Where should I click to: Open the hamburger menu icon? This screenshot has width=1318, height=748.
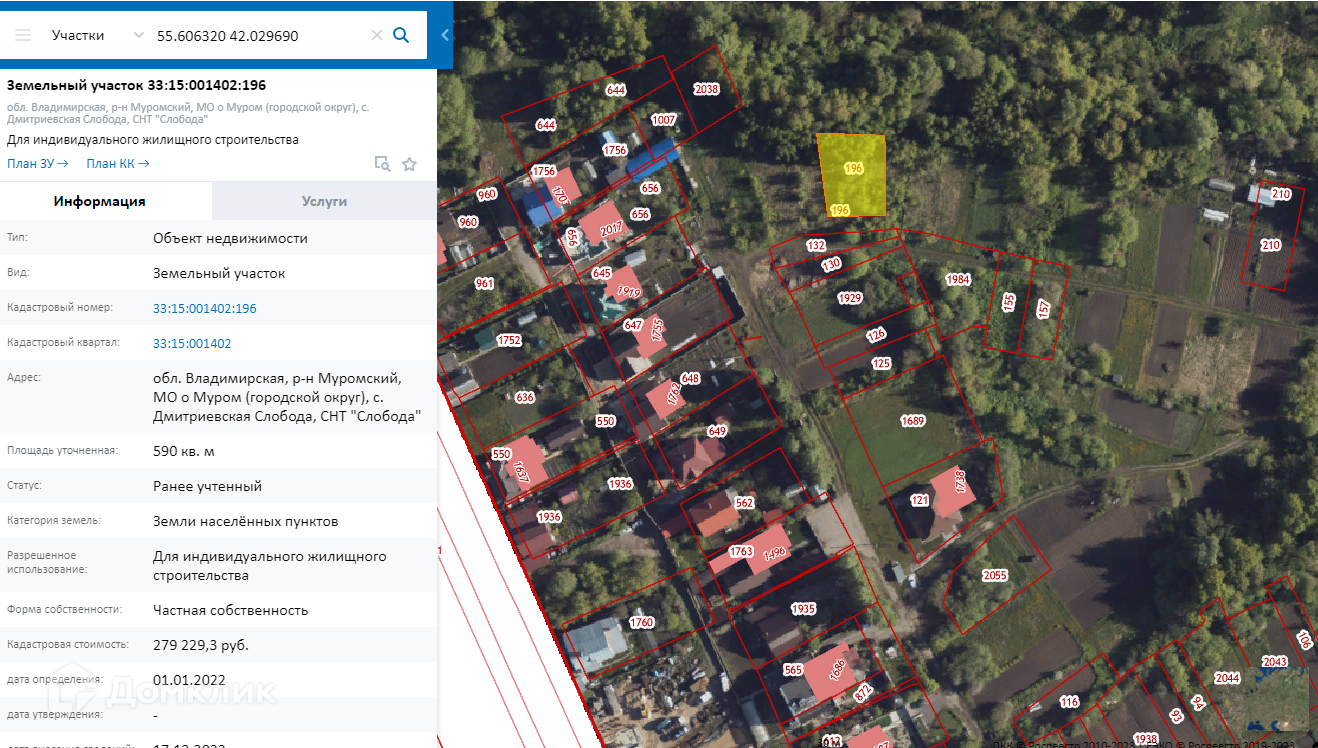click(x=23, y=35)
